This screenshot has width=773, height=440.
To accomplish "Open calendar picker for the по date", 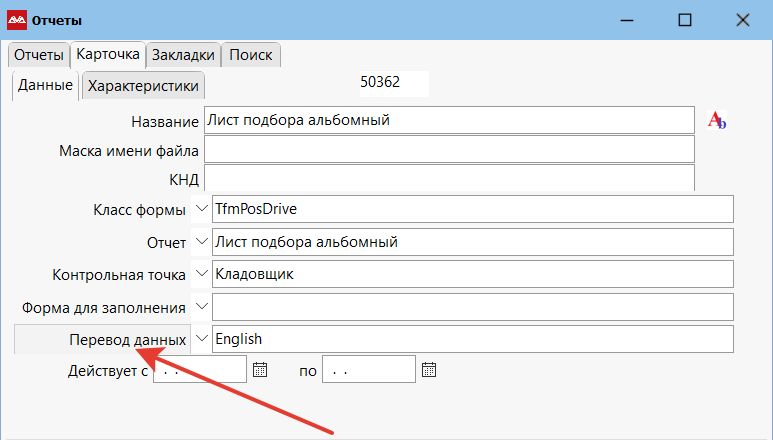I will point(429,369).
